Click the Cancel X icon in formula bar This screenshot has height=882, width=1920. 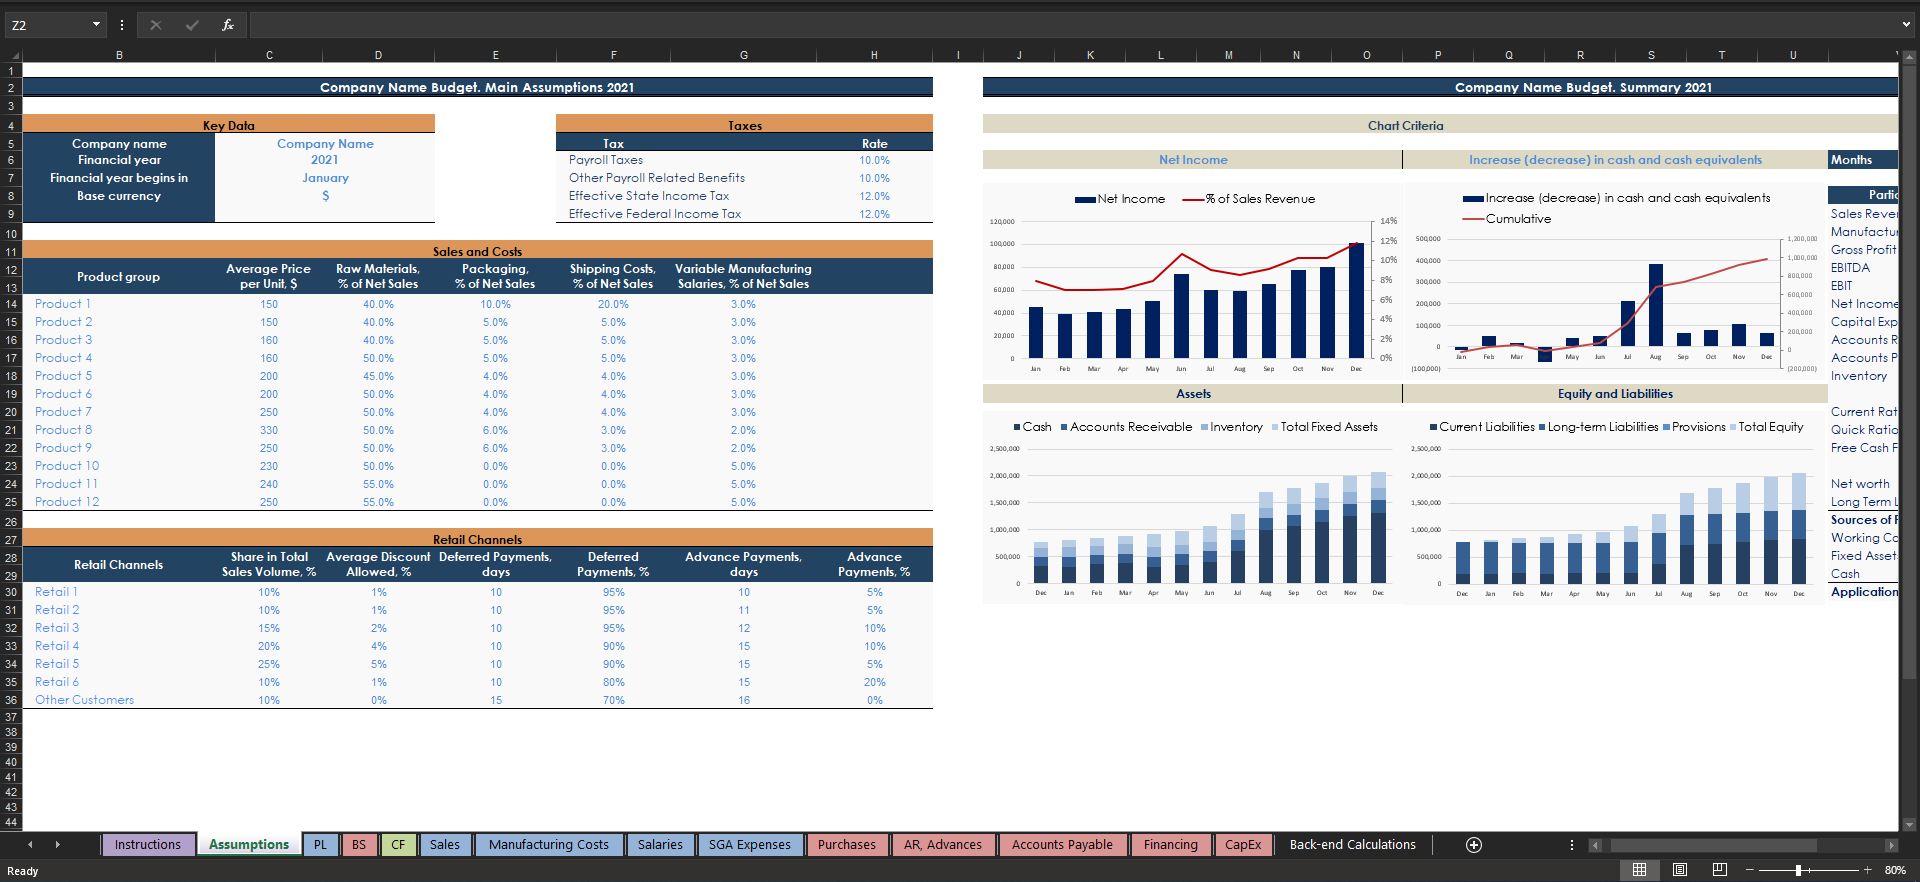[156, 25]
